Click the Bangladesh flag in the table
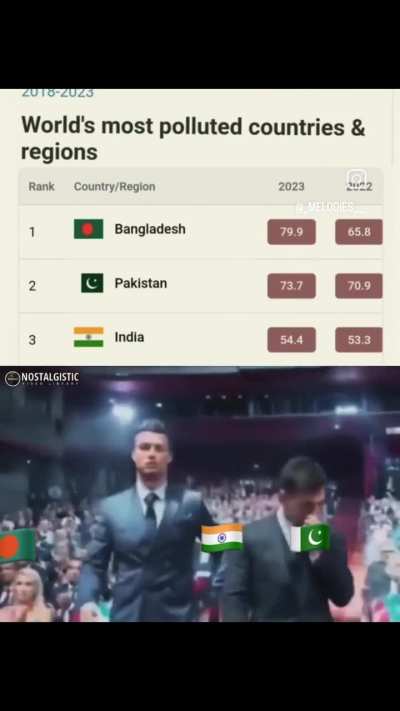 point(88,229)
